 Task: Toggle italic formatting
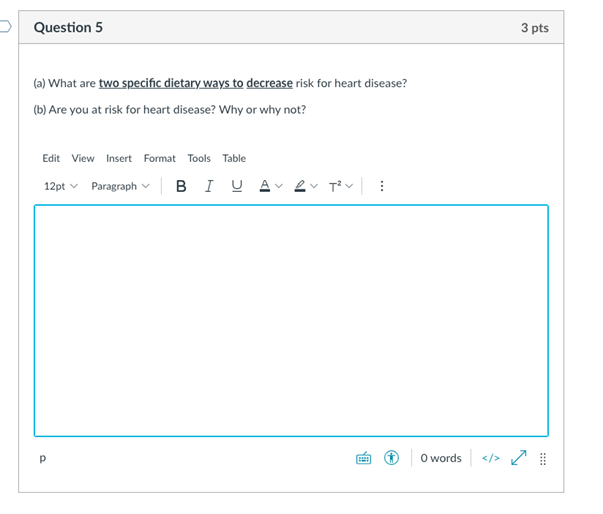[209, 186]
